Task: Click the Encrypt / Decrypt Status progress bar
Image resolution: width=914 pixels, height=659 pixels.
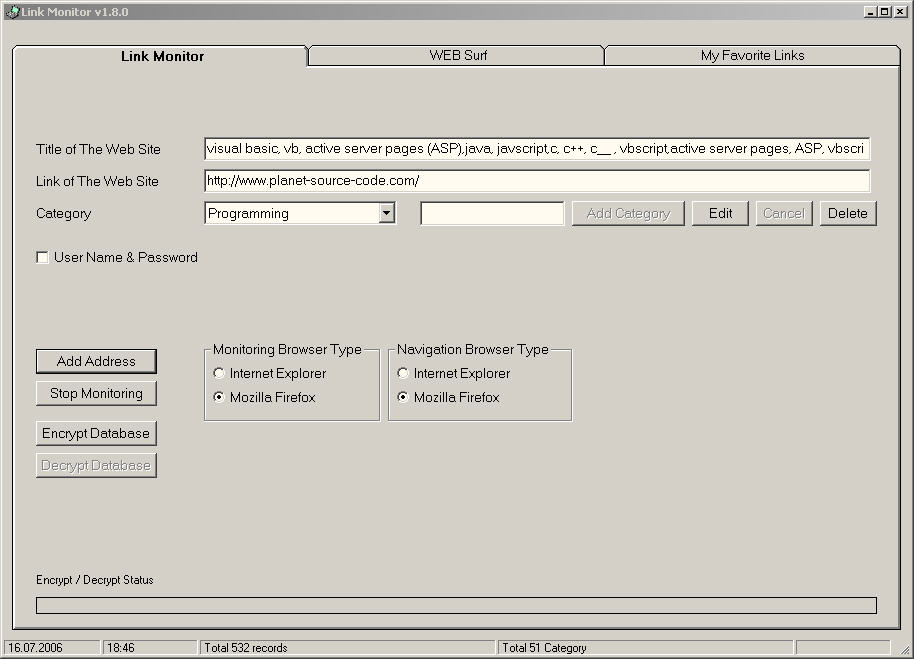Action: pyautogui.click(x=456, y=606)
